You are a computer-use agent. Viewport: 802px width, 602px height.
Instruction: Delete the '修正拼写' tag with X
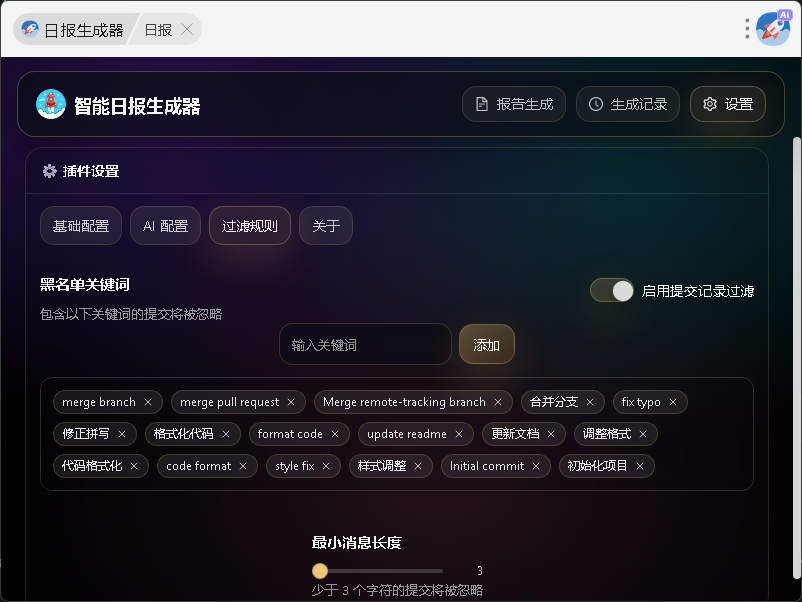coord(122,434)
